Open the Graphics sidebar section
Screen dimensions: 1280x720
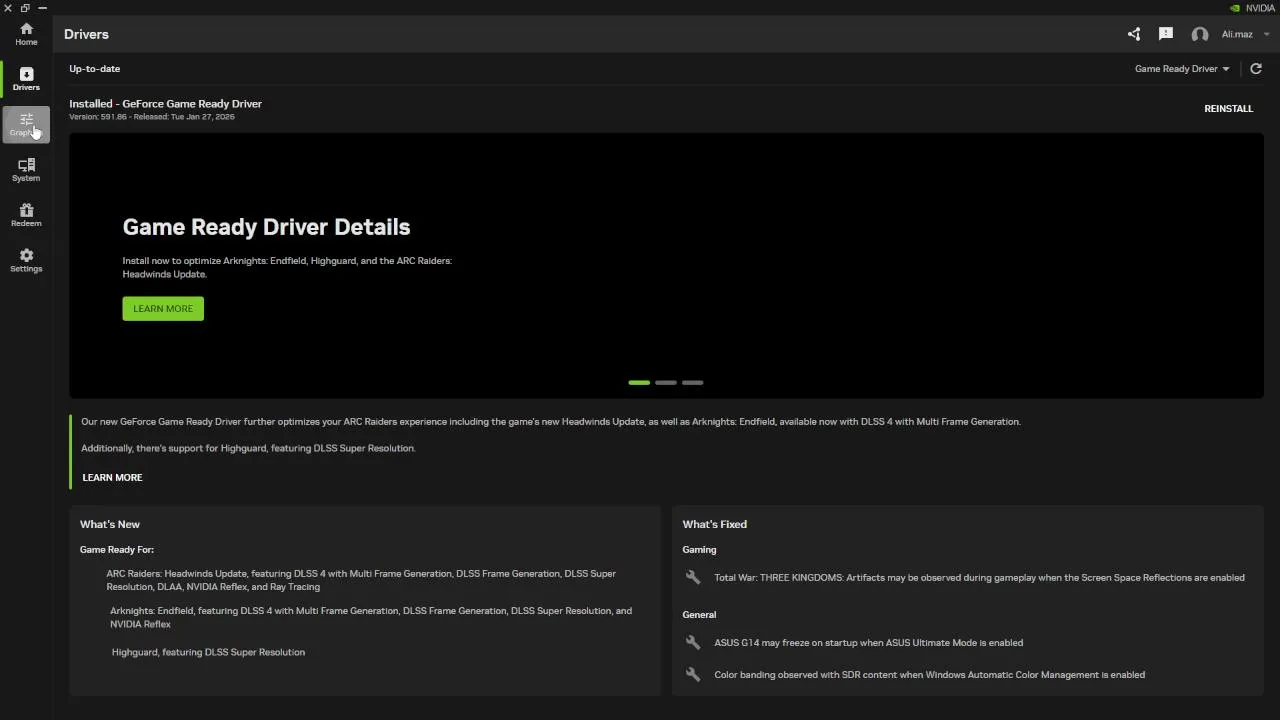click(26, 125)
